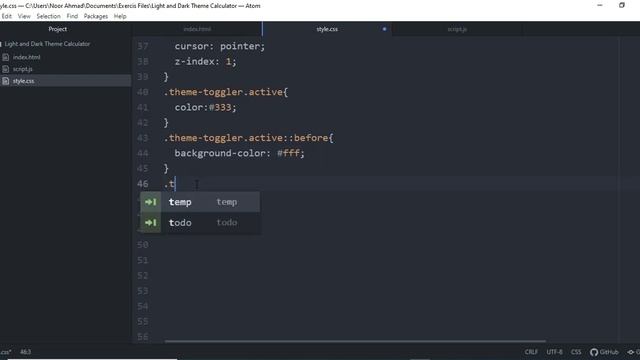The width and height of the screenshot is (640, 360).
Task: Collapse the Light and Dark Theme Calculator folder
Action: click(x=47, y=44)
